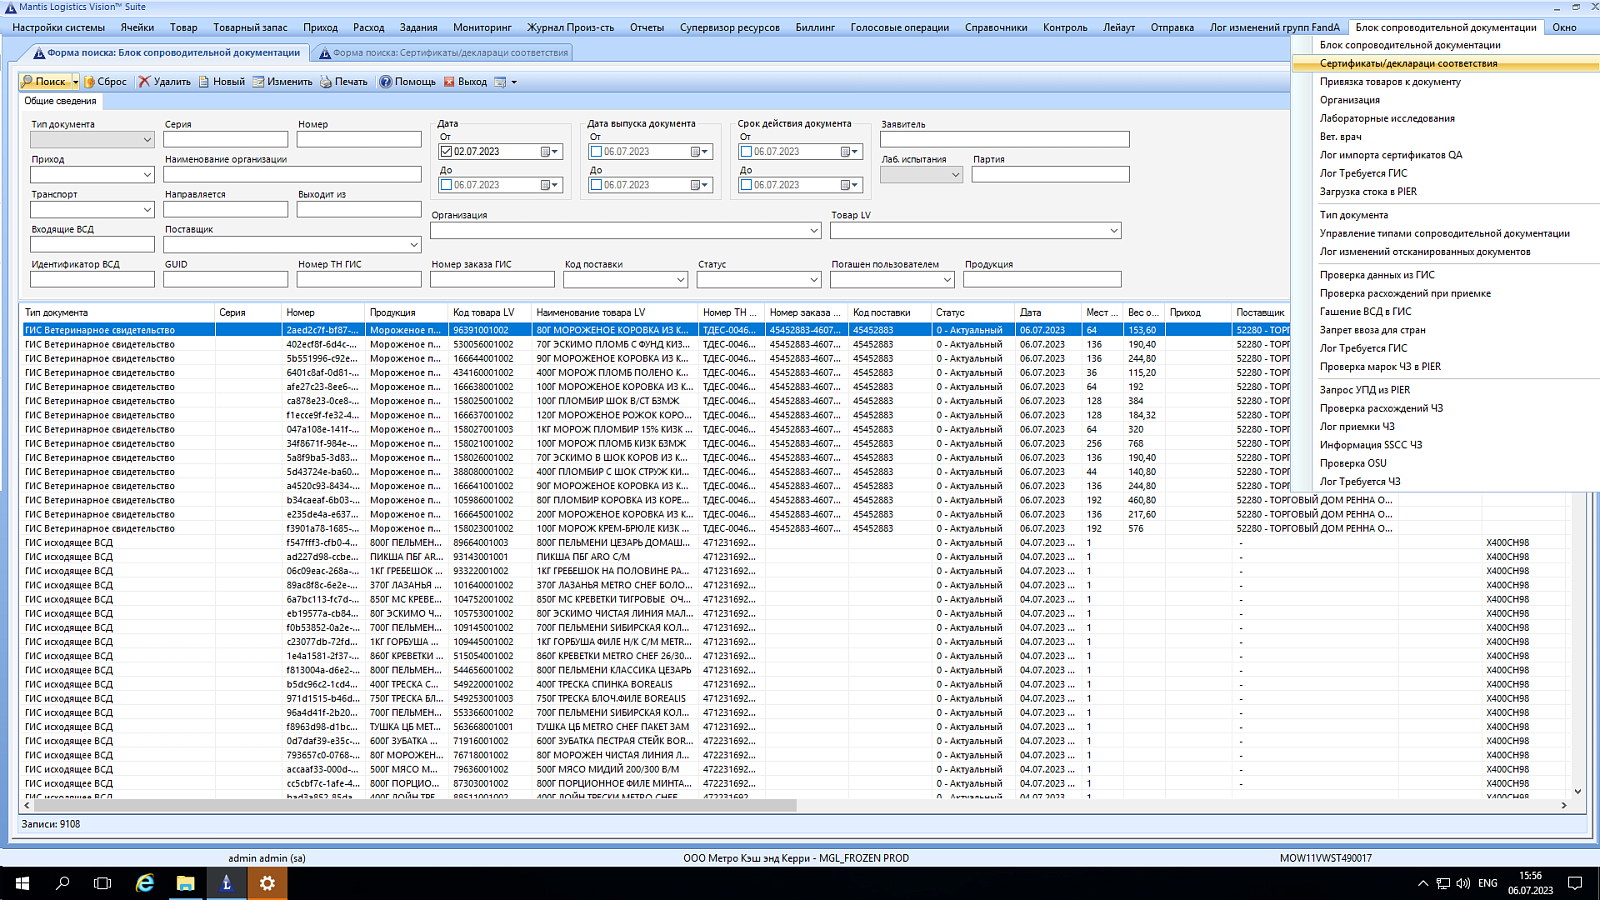Open calendar for Дата До field

(550, 185)
